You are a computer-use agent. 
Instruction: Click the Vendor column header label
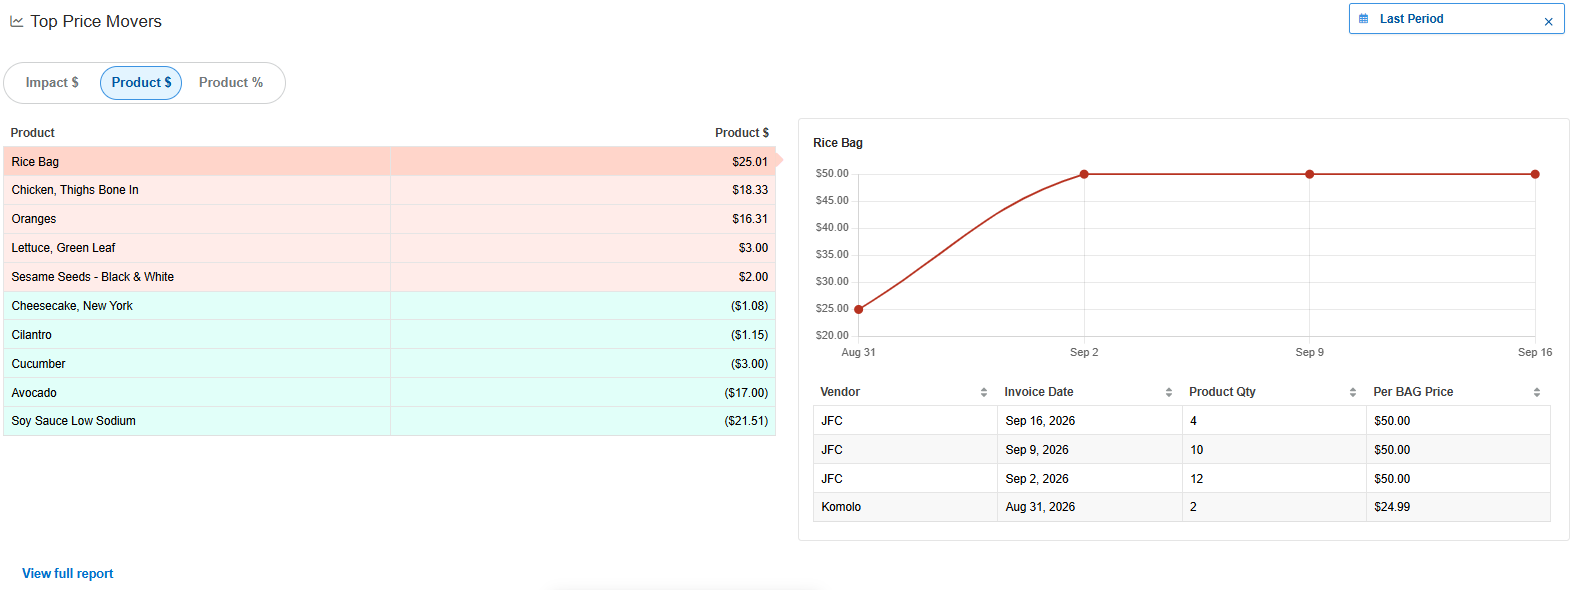tap(840, 392)
